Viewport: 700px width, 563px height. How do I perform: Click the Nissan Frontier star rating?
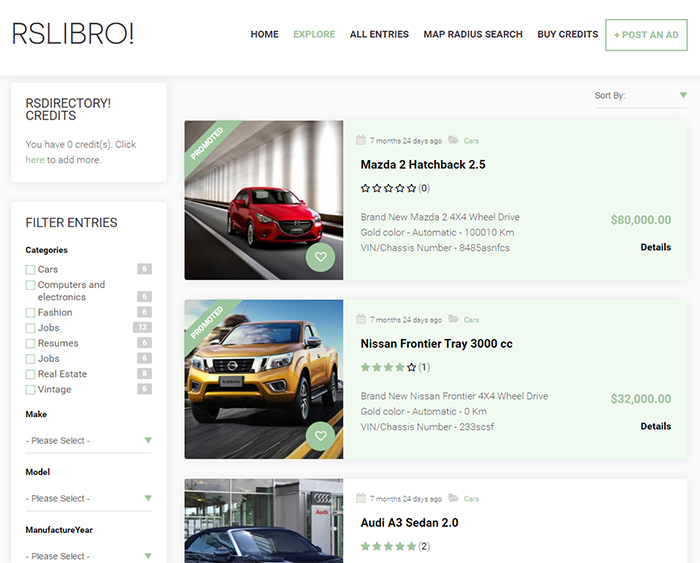[388, 367]
